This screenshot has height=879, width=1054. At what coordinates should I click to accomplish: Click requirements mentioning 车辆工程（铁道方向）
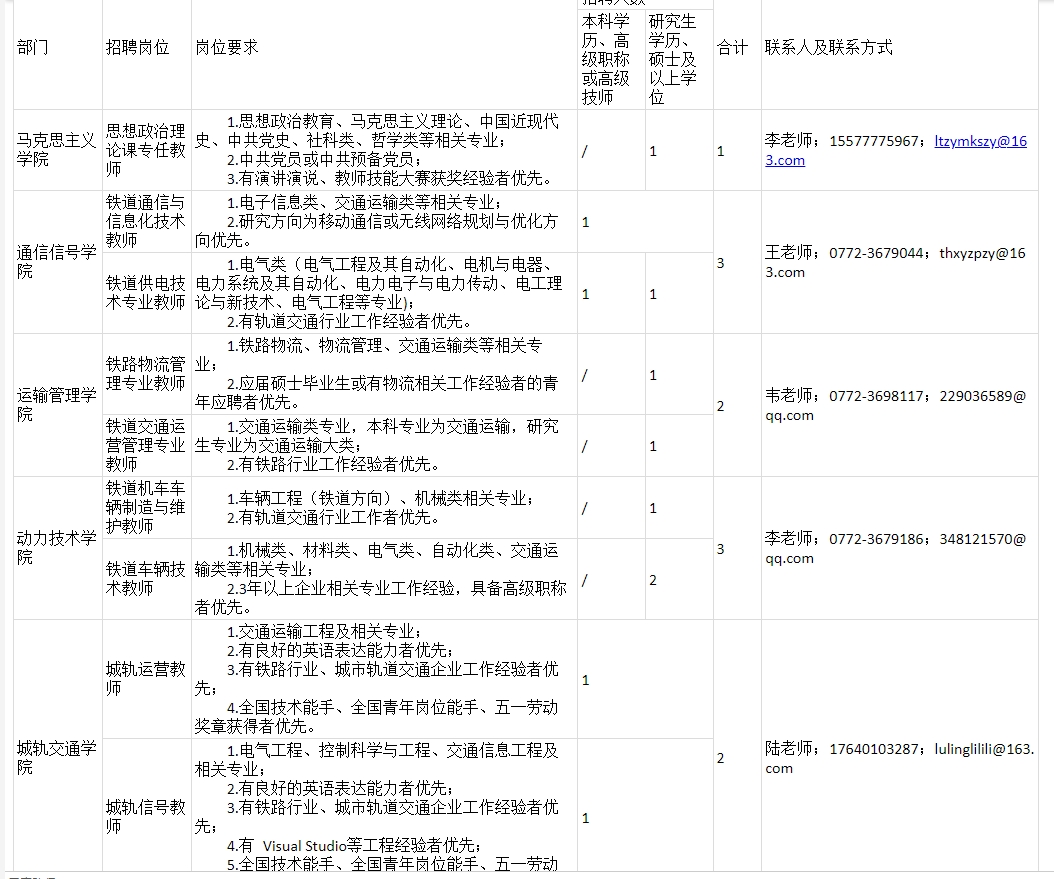pyautogui.click(x=384, y=508)
